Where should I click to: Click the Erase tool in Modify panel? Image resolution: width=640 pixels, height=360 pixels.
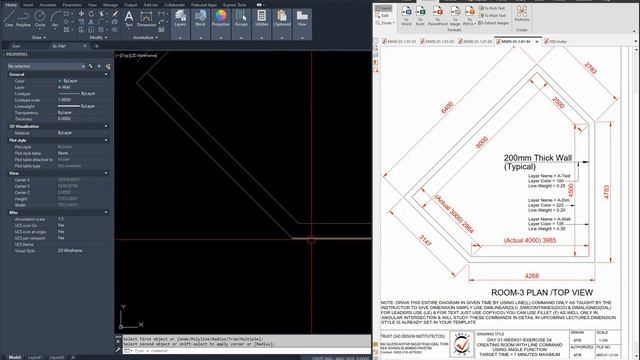tap(115, 14)
